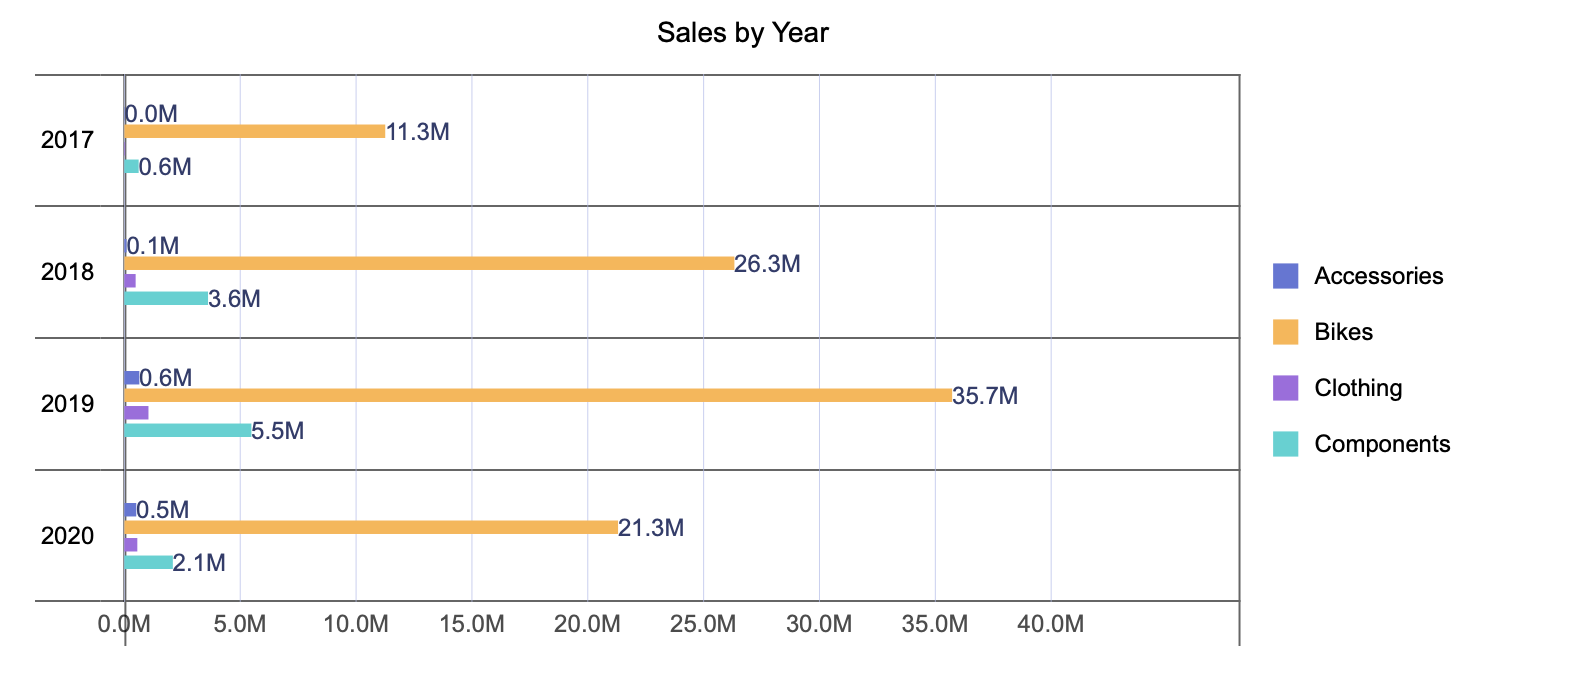Select the 2020 Components teal bar
The image size is (1589, 676).
pos(149,562)
